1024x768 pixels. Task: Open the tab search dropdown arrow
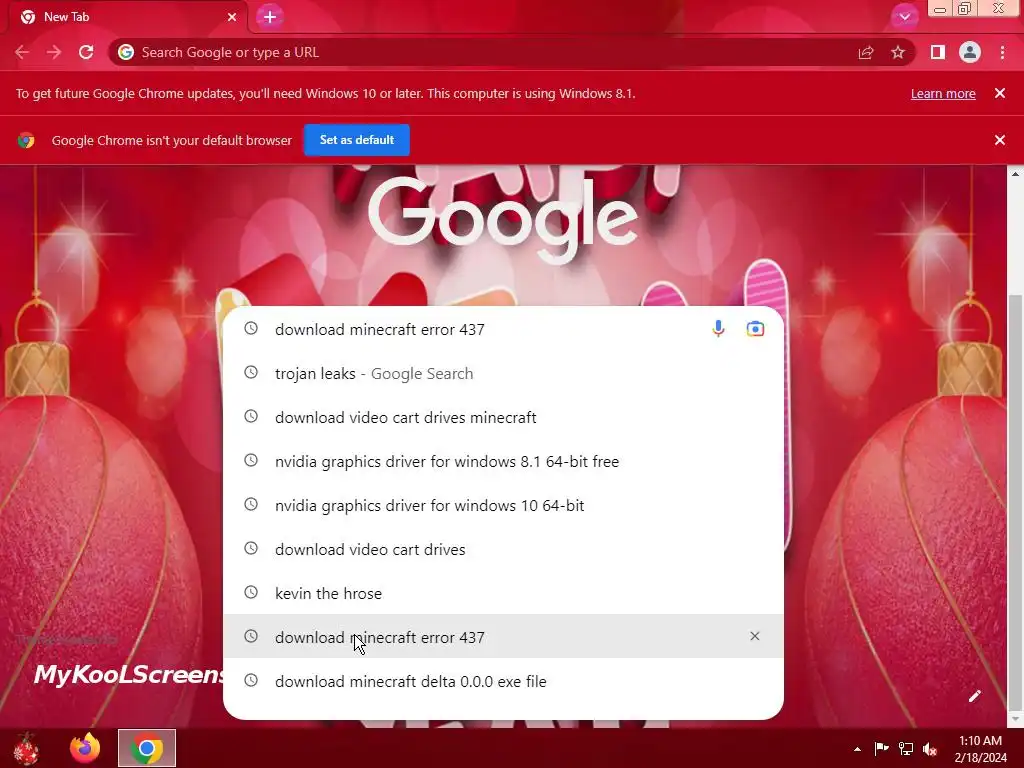click(x=904, y=17)
